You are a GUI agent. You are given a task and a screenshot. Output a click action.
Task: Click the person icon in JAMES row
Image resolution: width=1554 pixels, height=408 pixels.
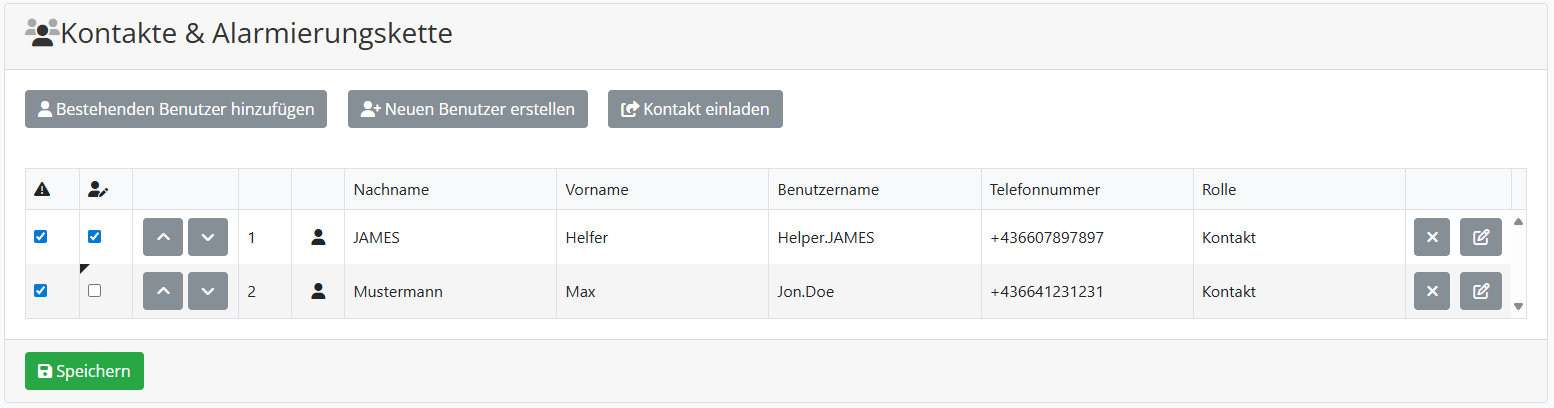(x=318, y=238)
